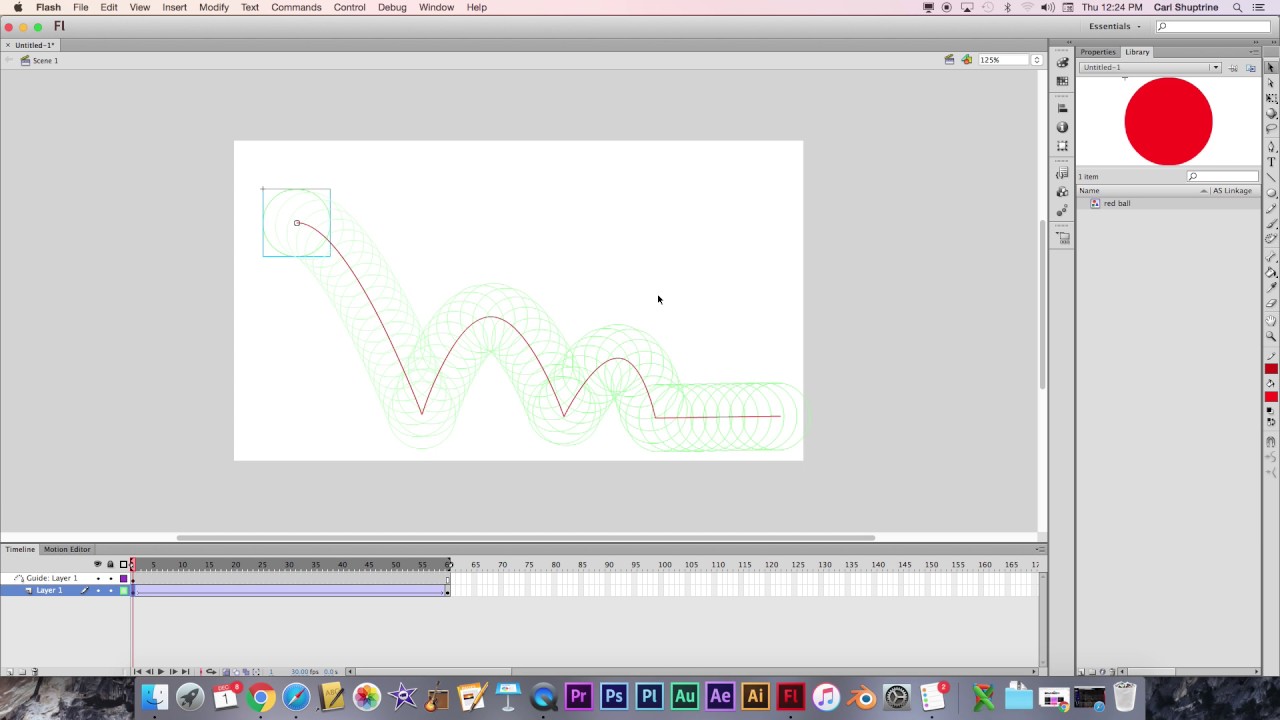Open the Edit Scene dropdown icon
The image size is (1280, 720).
tap(949, 60)
